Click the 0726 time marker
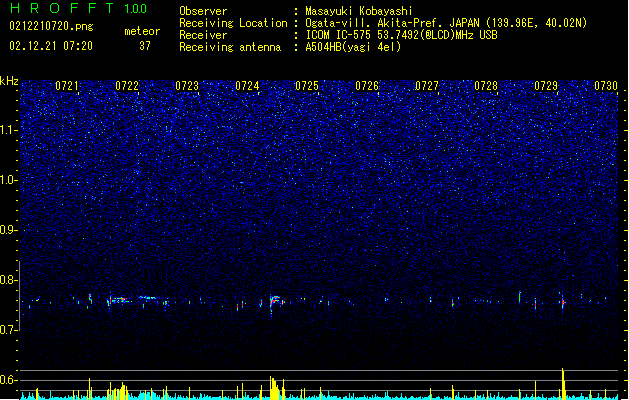This screenshot has width=629, height=400. 367,86
